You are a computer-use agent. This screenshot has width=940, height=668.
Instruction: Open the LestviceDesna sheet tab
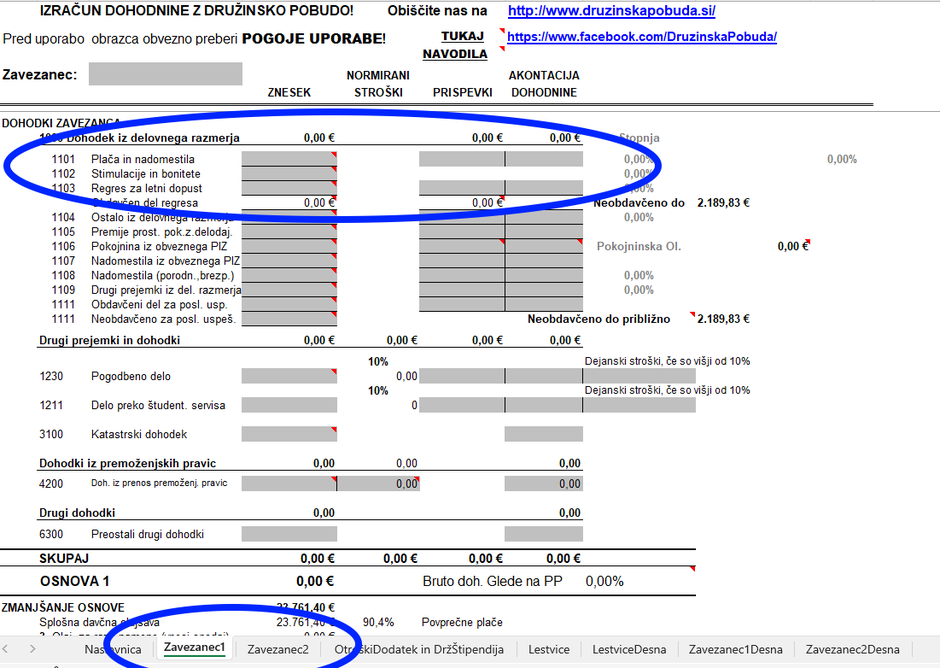tap(629, 649)
